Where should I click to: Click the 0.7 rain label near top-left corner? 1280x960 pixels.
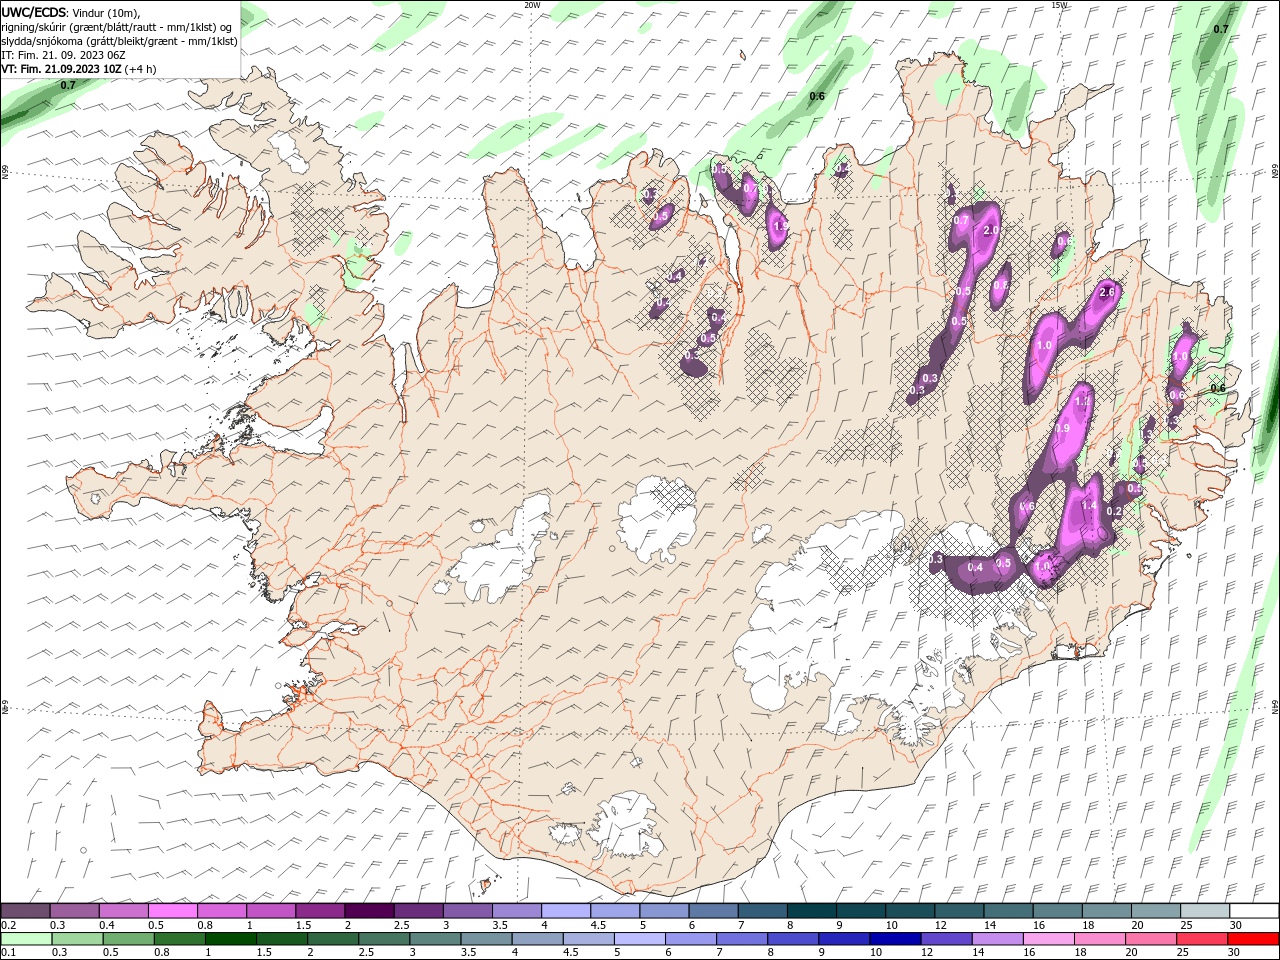(x=68, y=86)
